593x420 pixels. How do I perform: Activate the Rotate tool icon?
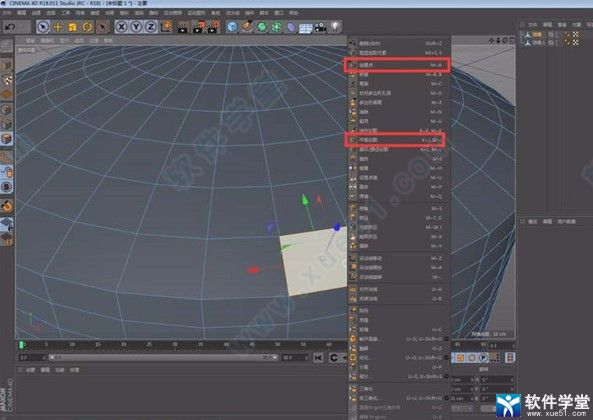click(x=87, y=27)
